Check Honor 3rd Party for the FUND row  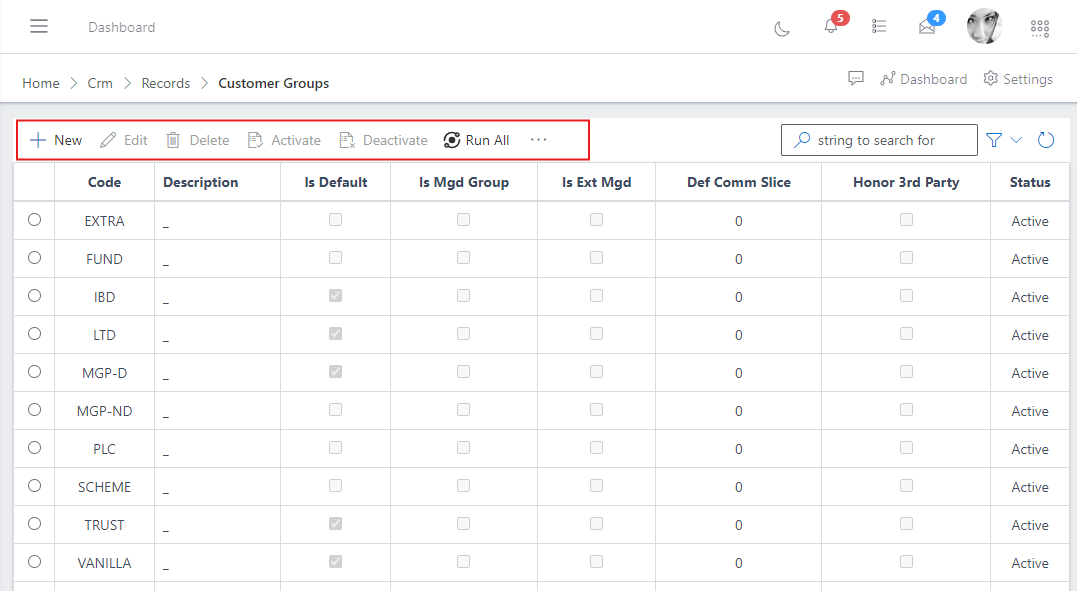(x=906, y=257)
